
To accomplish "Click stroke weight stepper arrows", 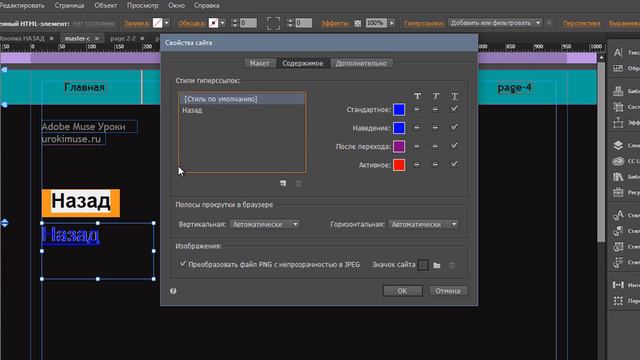I will 234,23.
